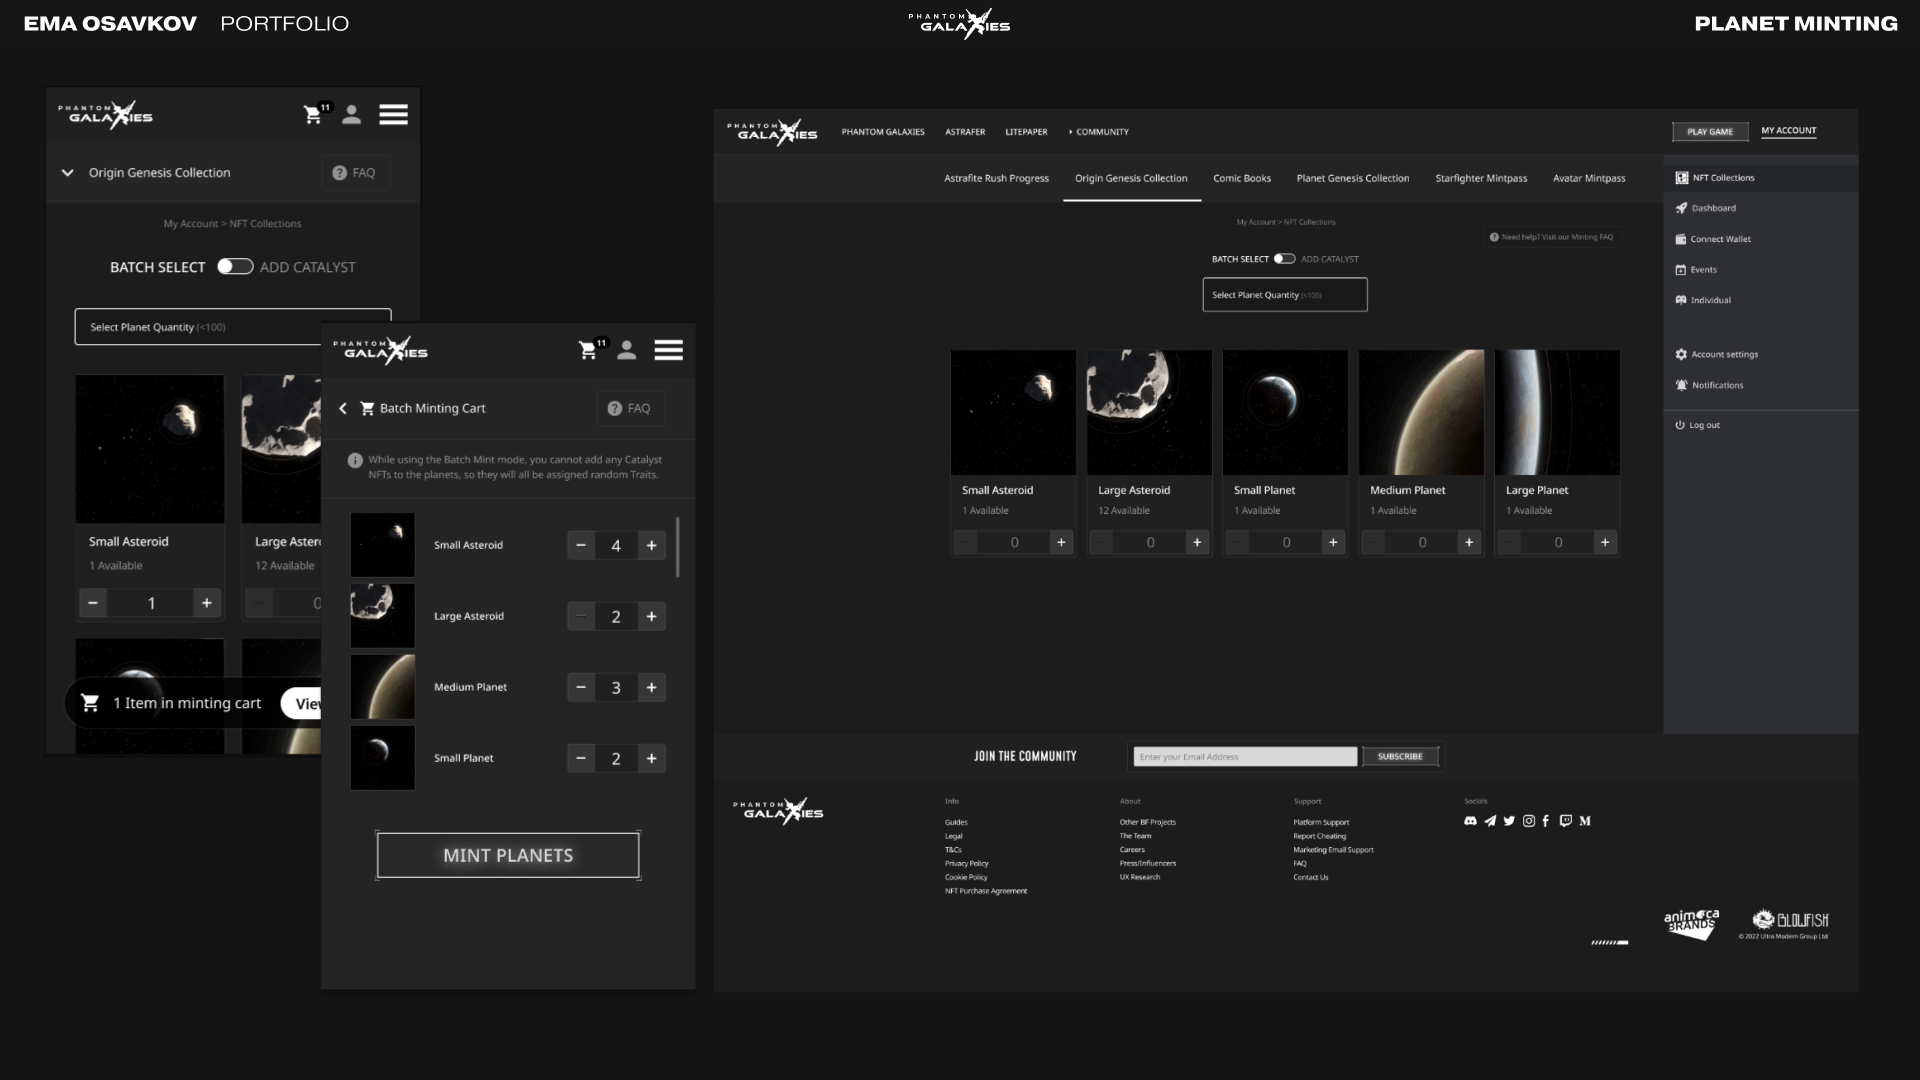Screen dimensions: 1920x1080
Task: Click the Dashboard rocket icon
Action: click(1681, 208)
